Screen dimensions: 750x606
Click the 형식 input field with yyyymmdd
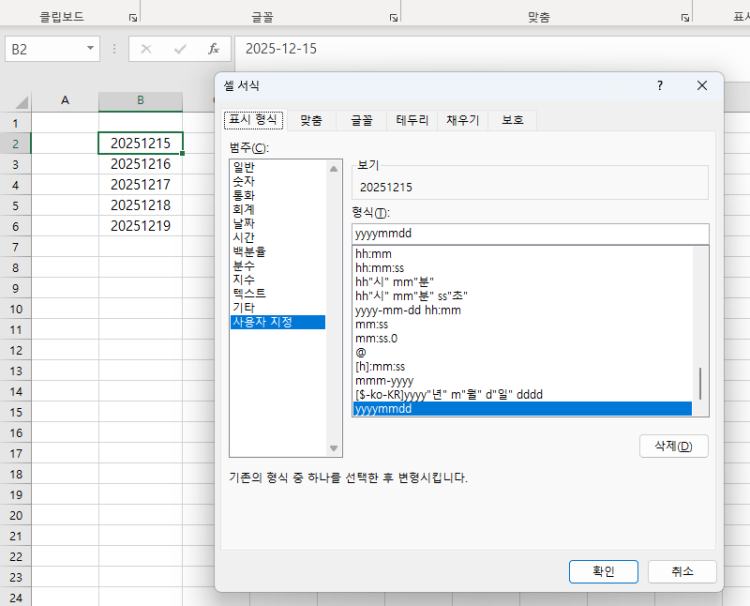click(x=530, y=233)
